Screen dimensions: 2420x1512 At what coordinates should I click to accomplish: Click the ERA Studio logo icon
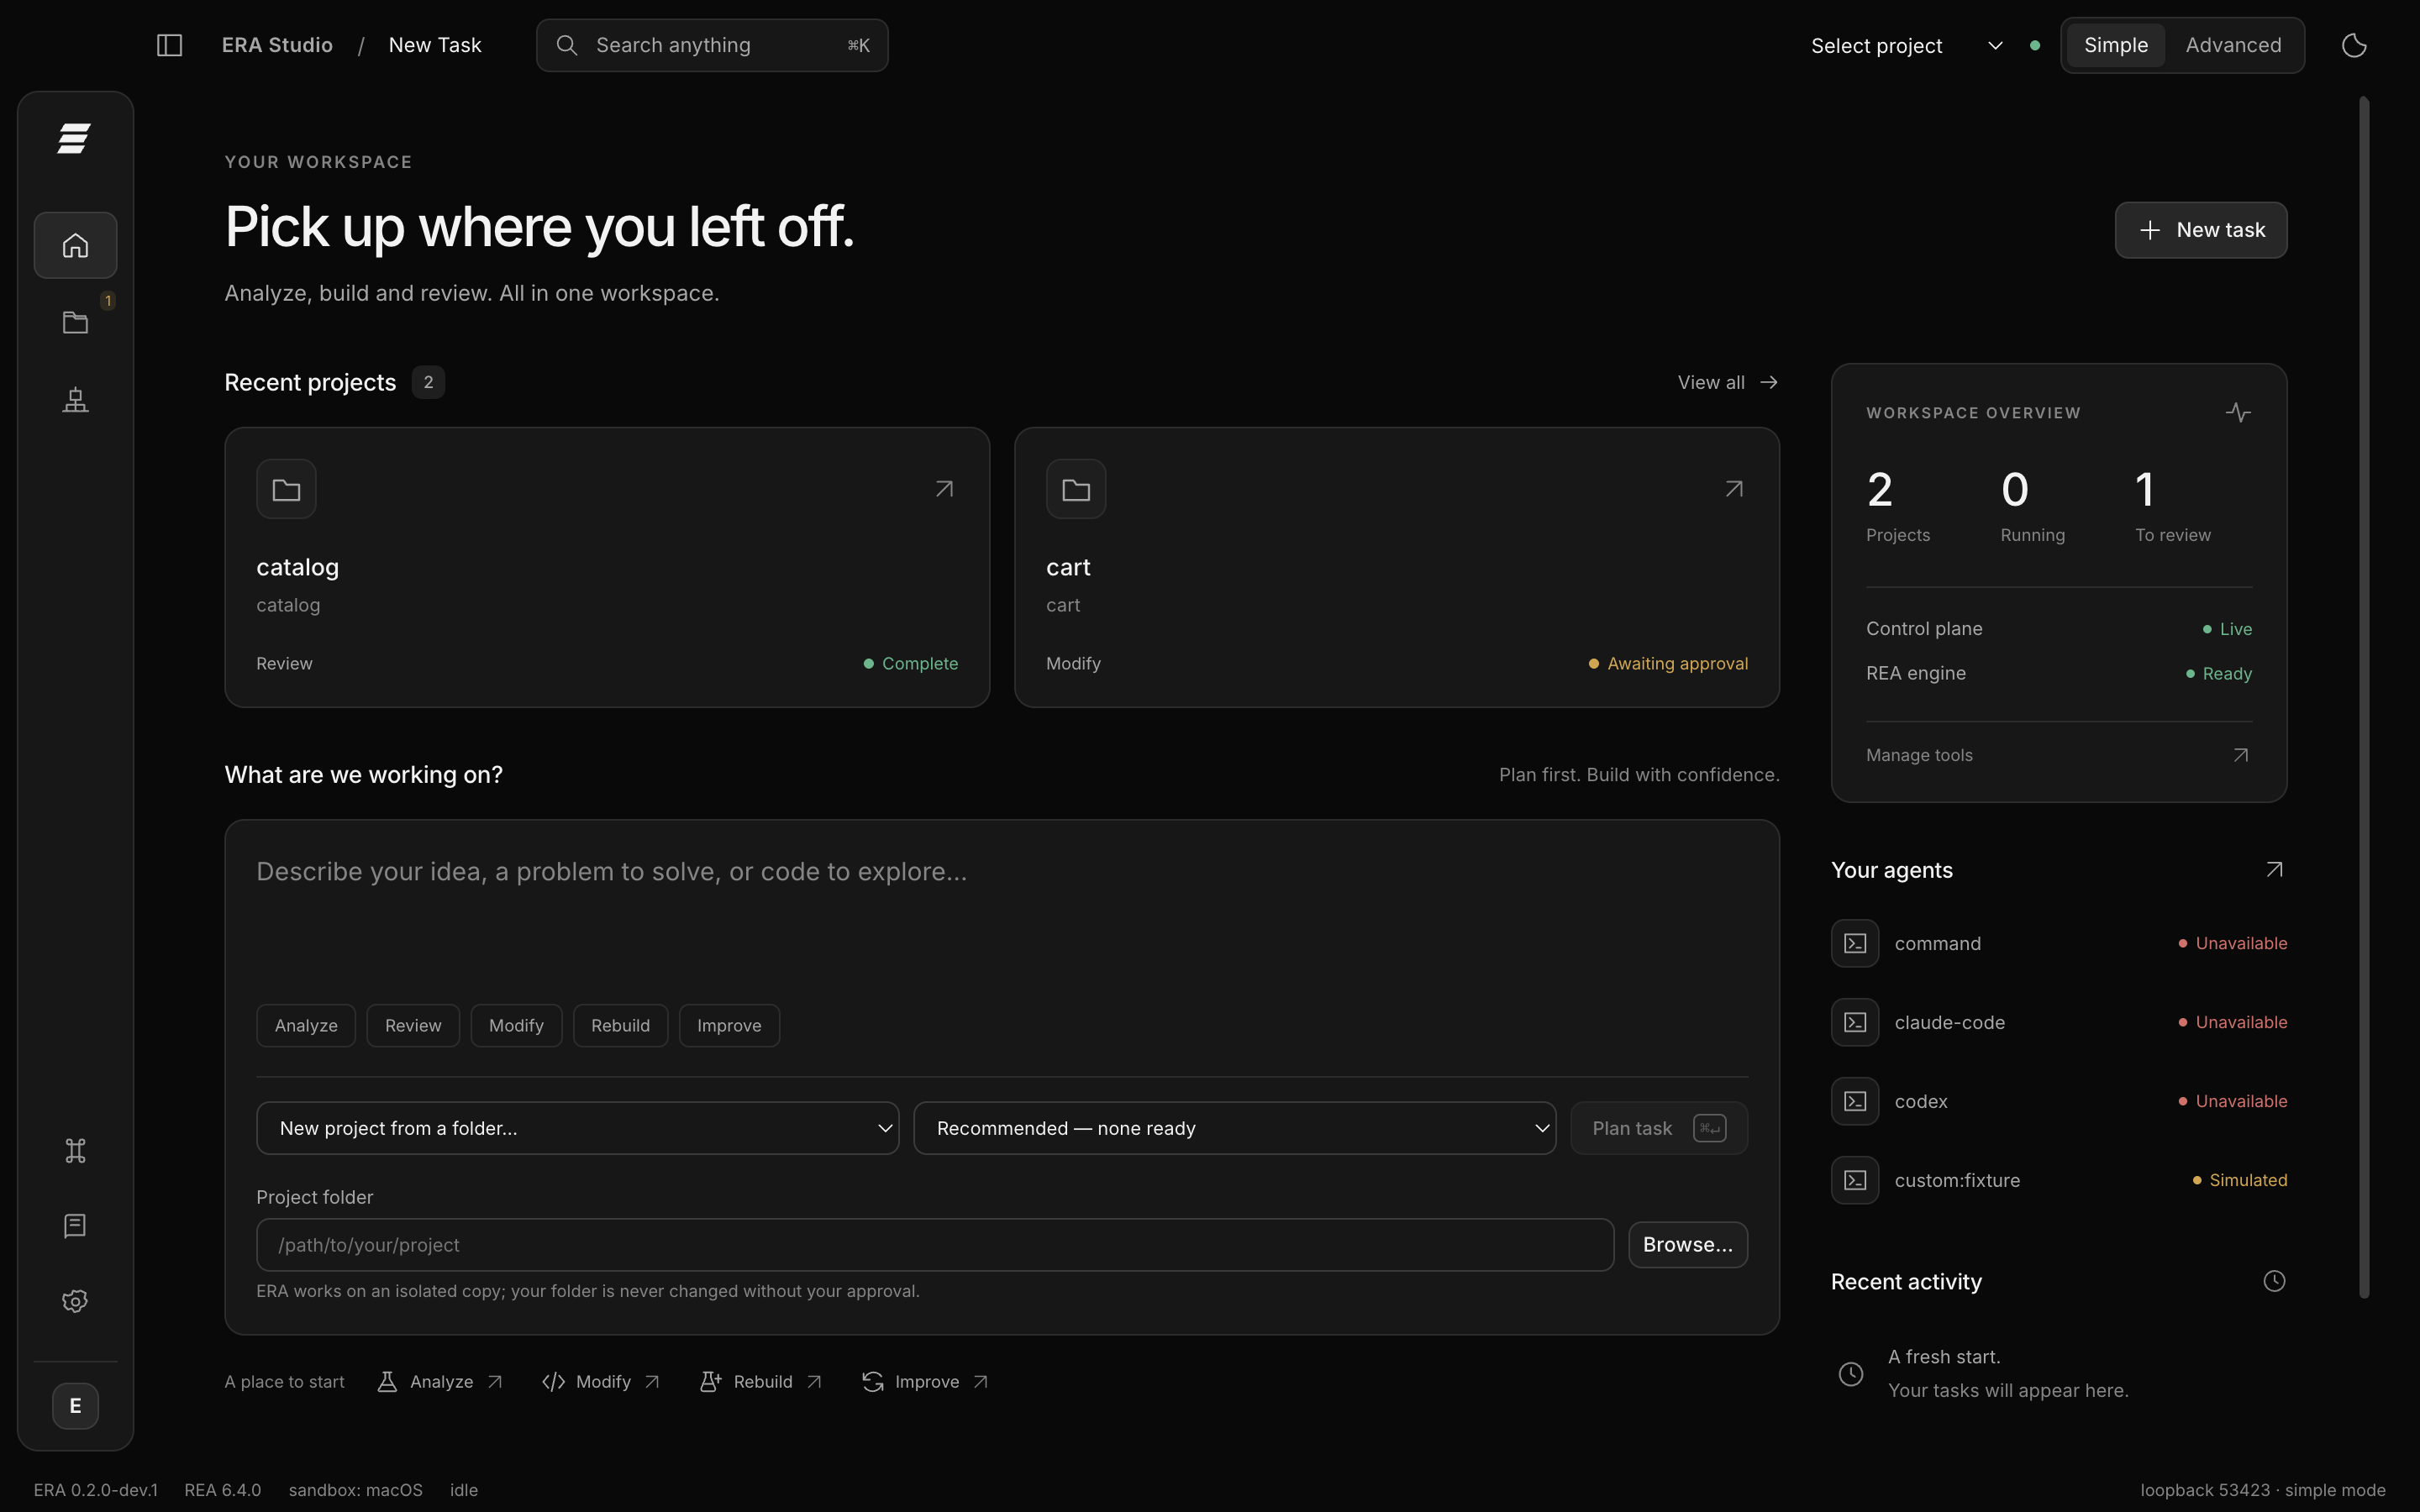(x=74, y=138)
